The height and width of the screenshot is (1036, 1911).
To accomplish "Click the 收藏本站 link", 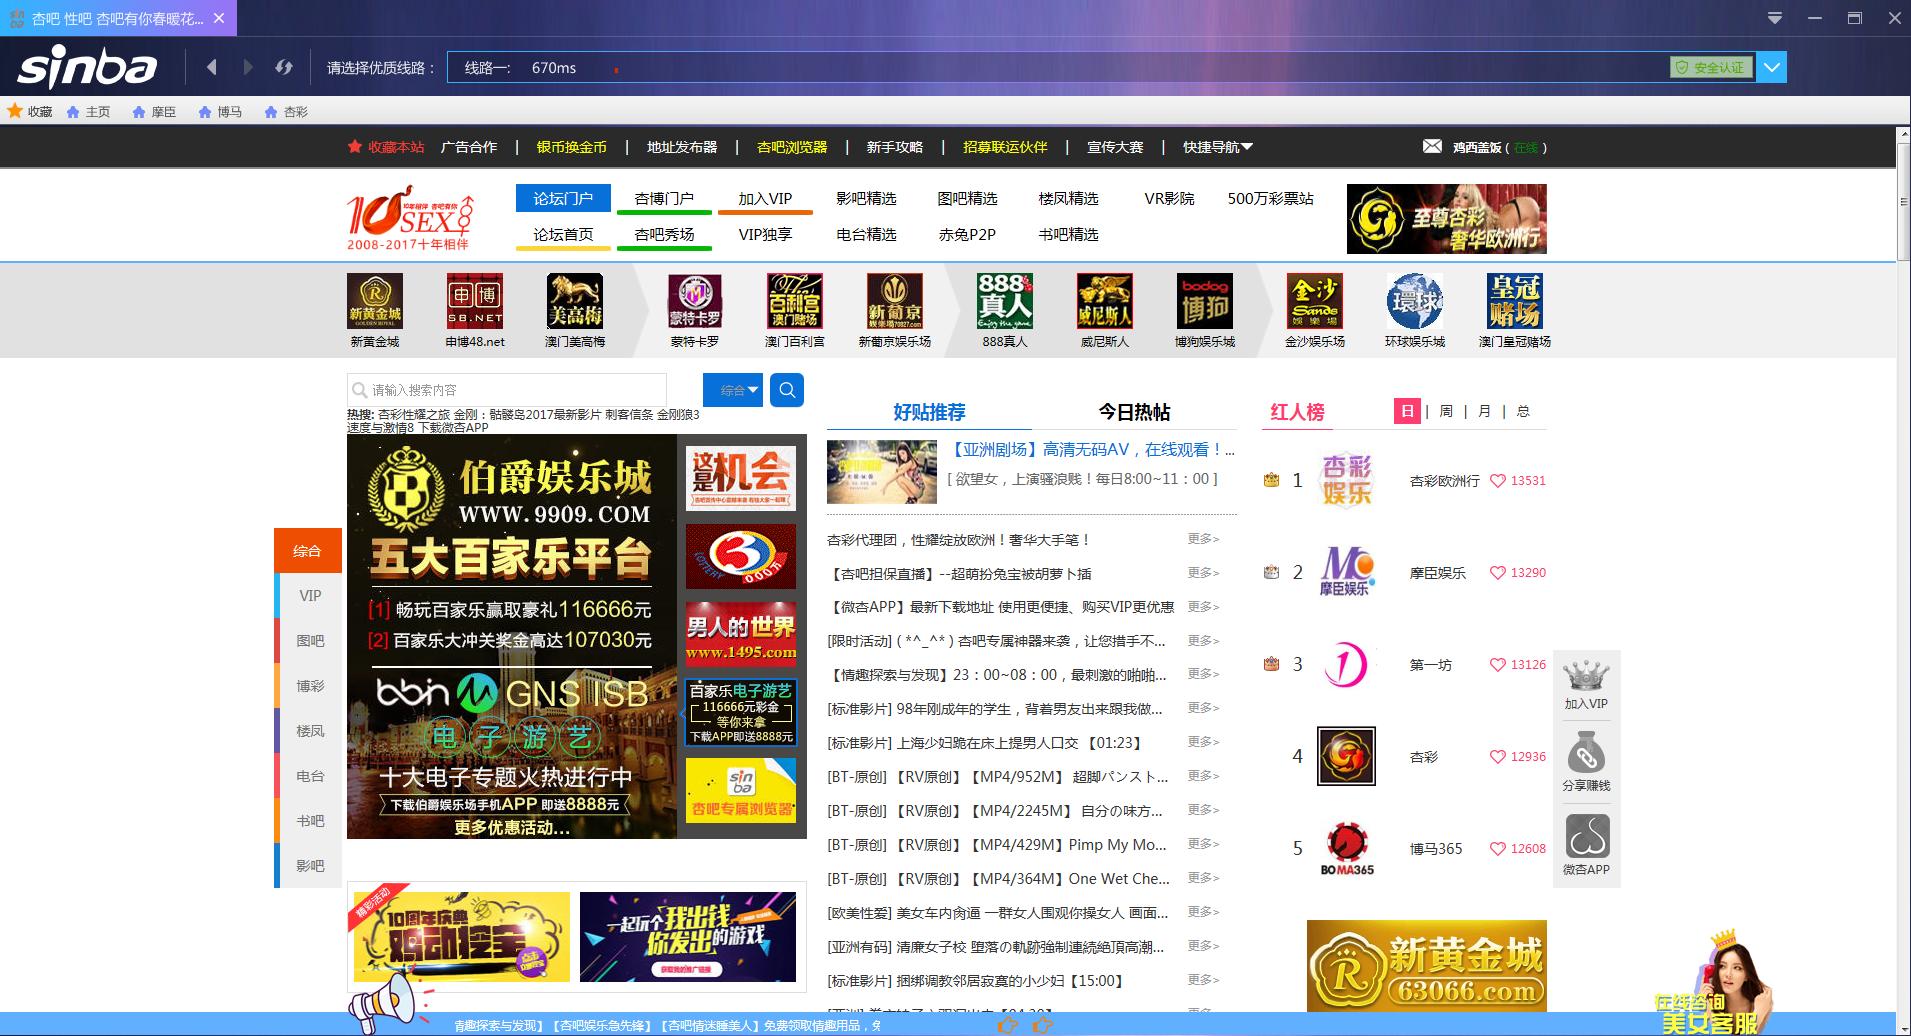I will (x=386, y=147).
